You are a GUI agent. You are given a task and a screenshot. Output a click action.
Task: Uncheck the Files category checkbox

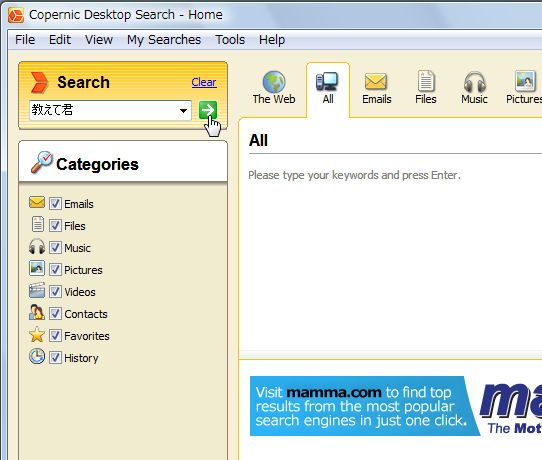55,226
